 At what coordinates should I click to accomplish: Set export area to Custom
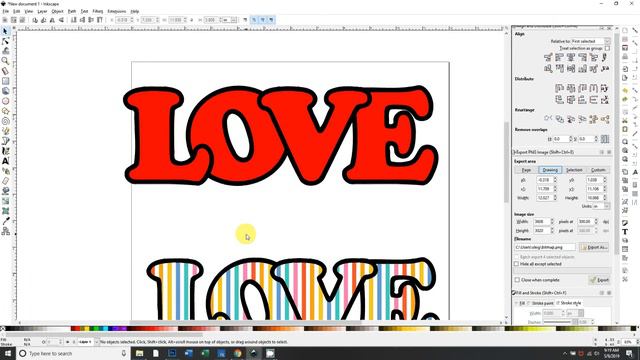pyautogui.click(x=598, y=170)
